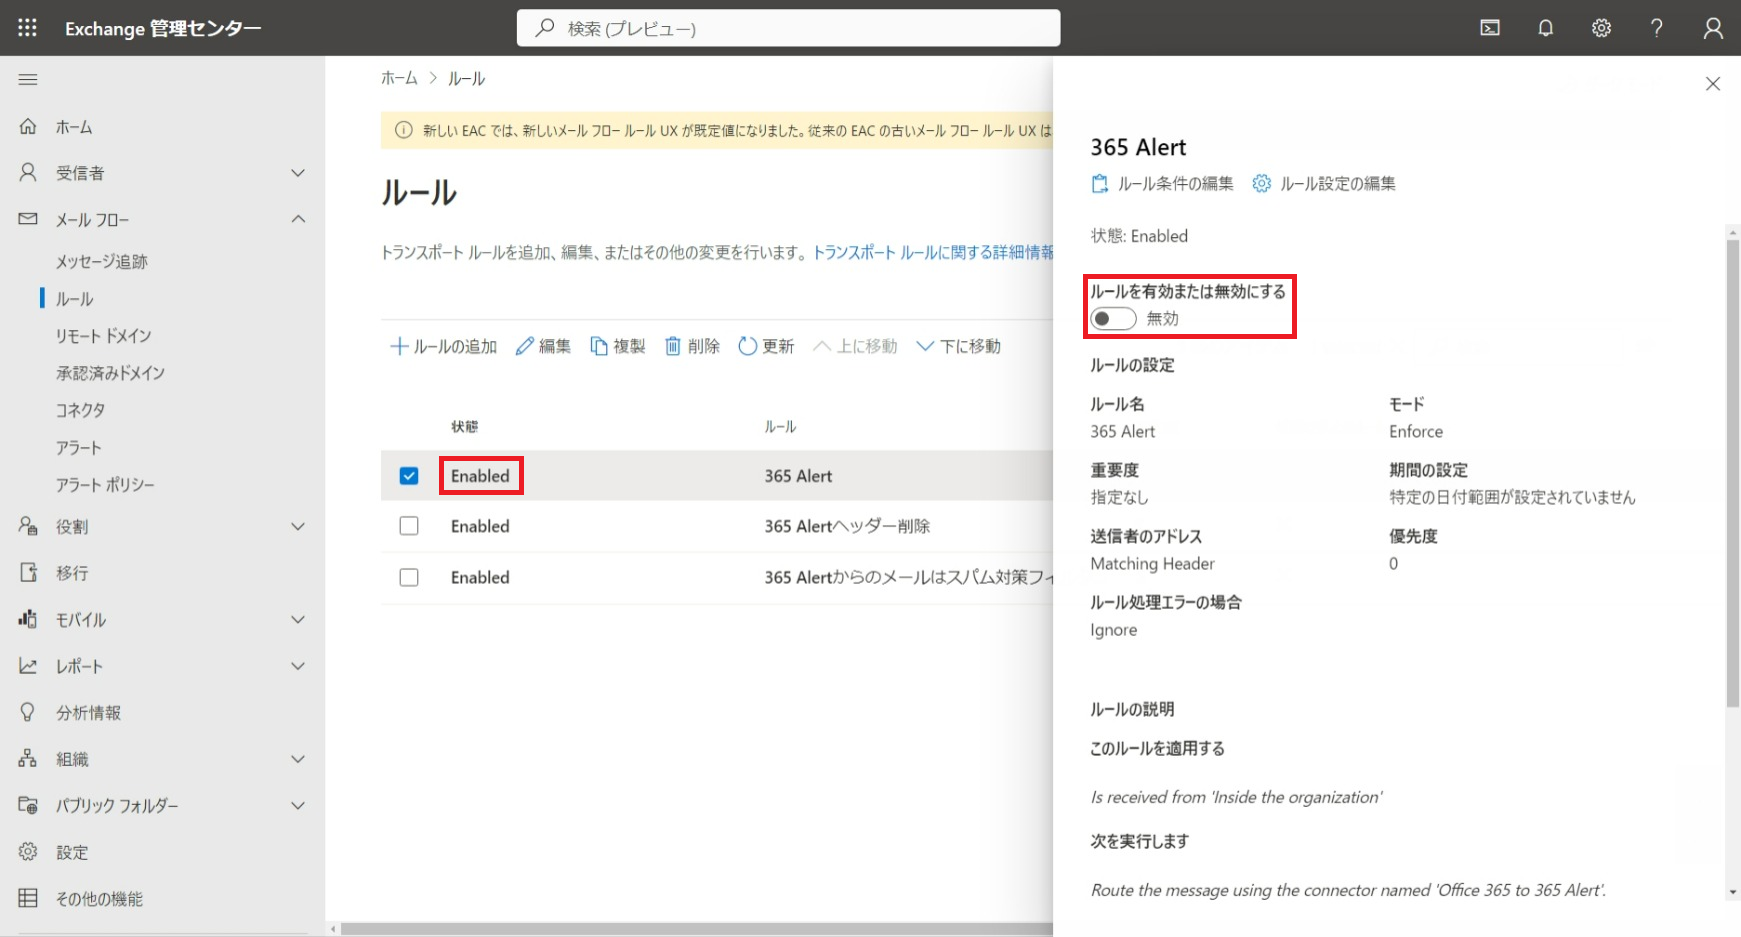Uncheck the 365 Alert rule checkbox
Screen dimensions: 1741x937
coord(409,476)
